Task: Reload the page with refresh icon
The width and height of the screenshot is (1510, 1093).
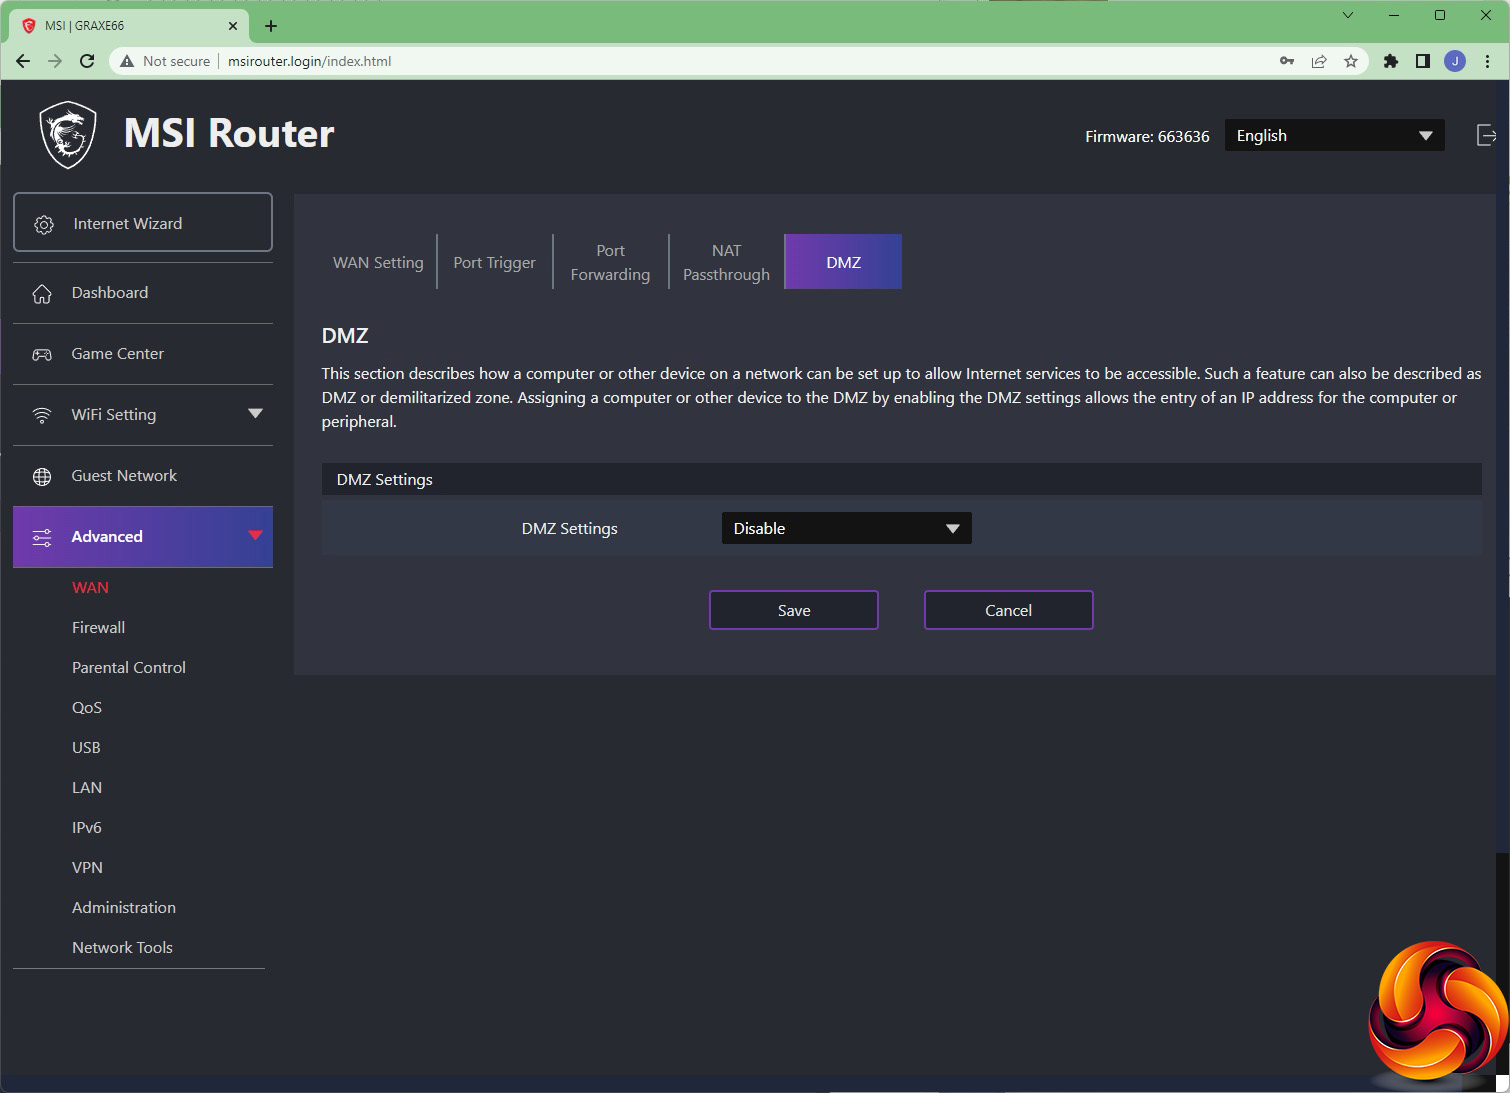Action: click(x=87, y=61)
